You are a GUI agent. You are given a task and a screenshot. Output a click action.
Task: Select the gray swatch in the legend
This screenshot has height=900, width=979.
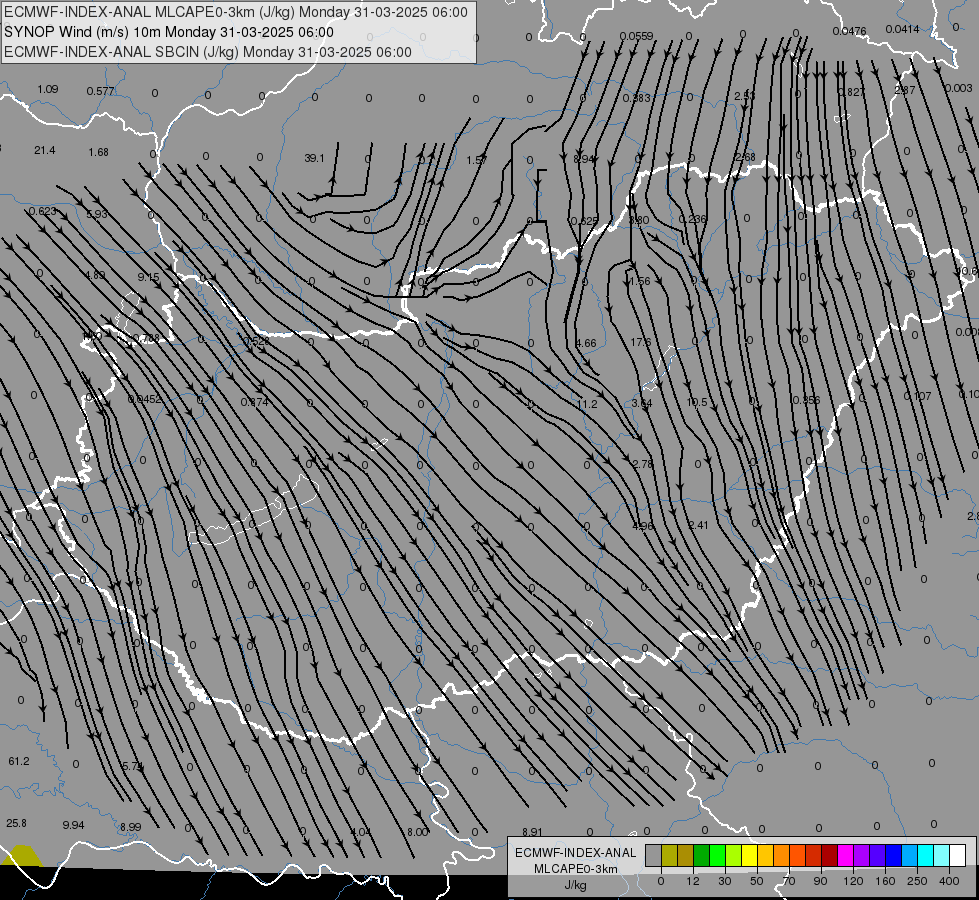653,855
